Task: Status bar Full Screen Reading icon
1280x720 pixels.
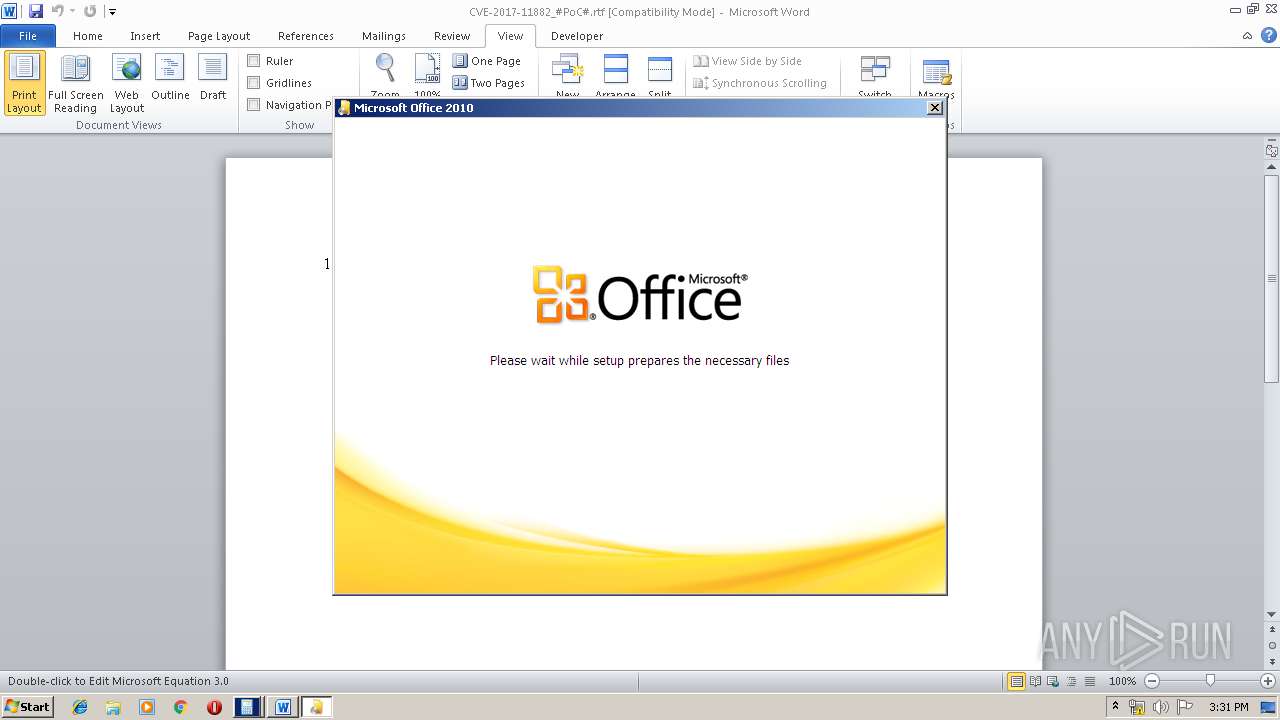Action: [1035, 681]
